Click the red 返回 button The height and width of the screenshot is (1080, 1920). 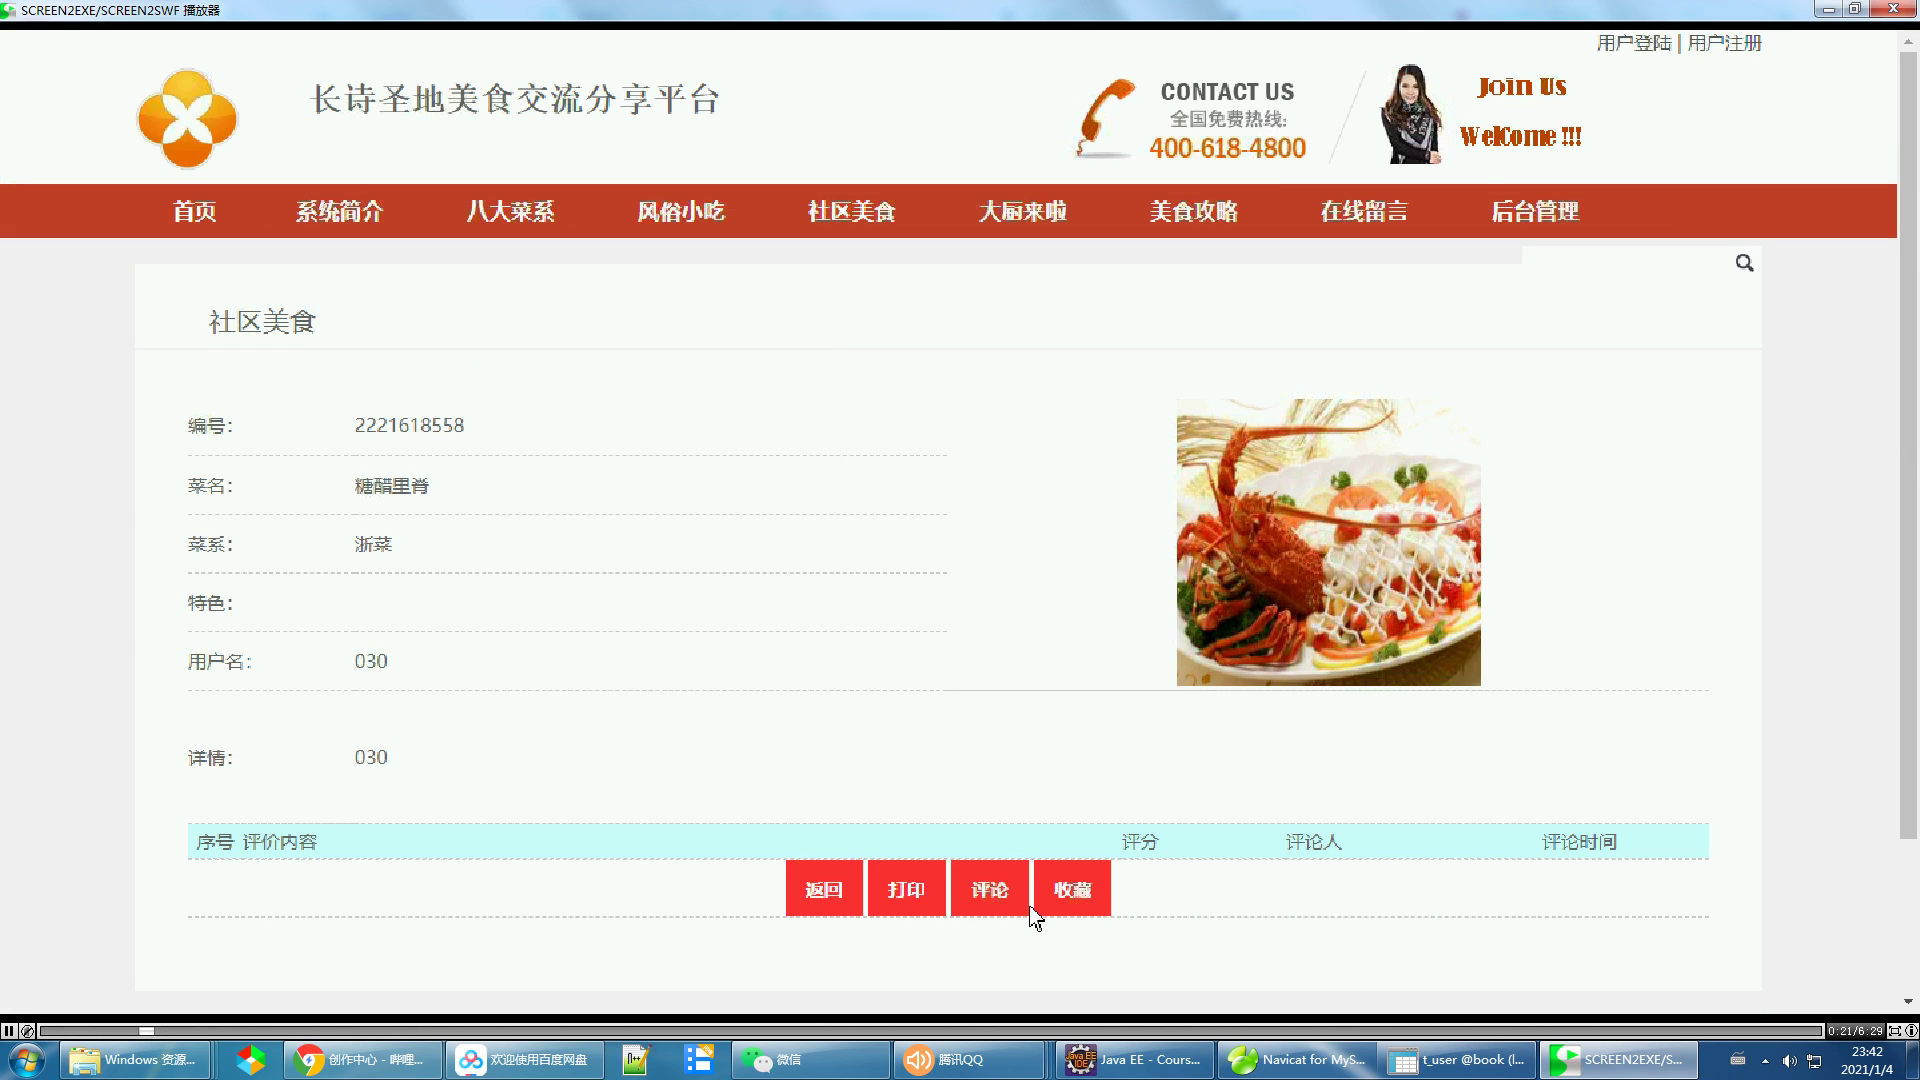pos(824,888)
